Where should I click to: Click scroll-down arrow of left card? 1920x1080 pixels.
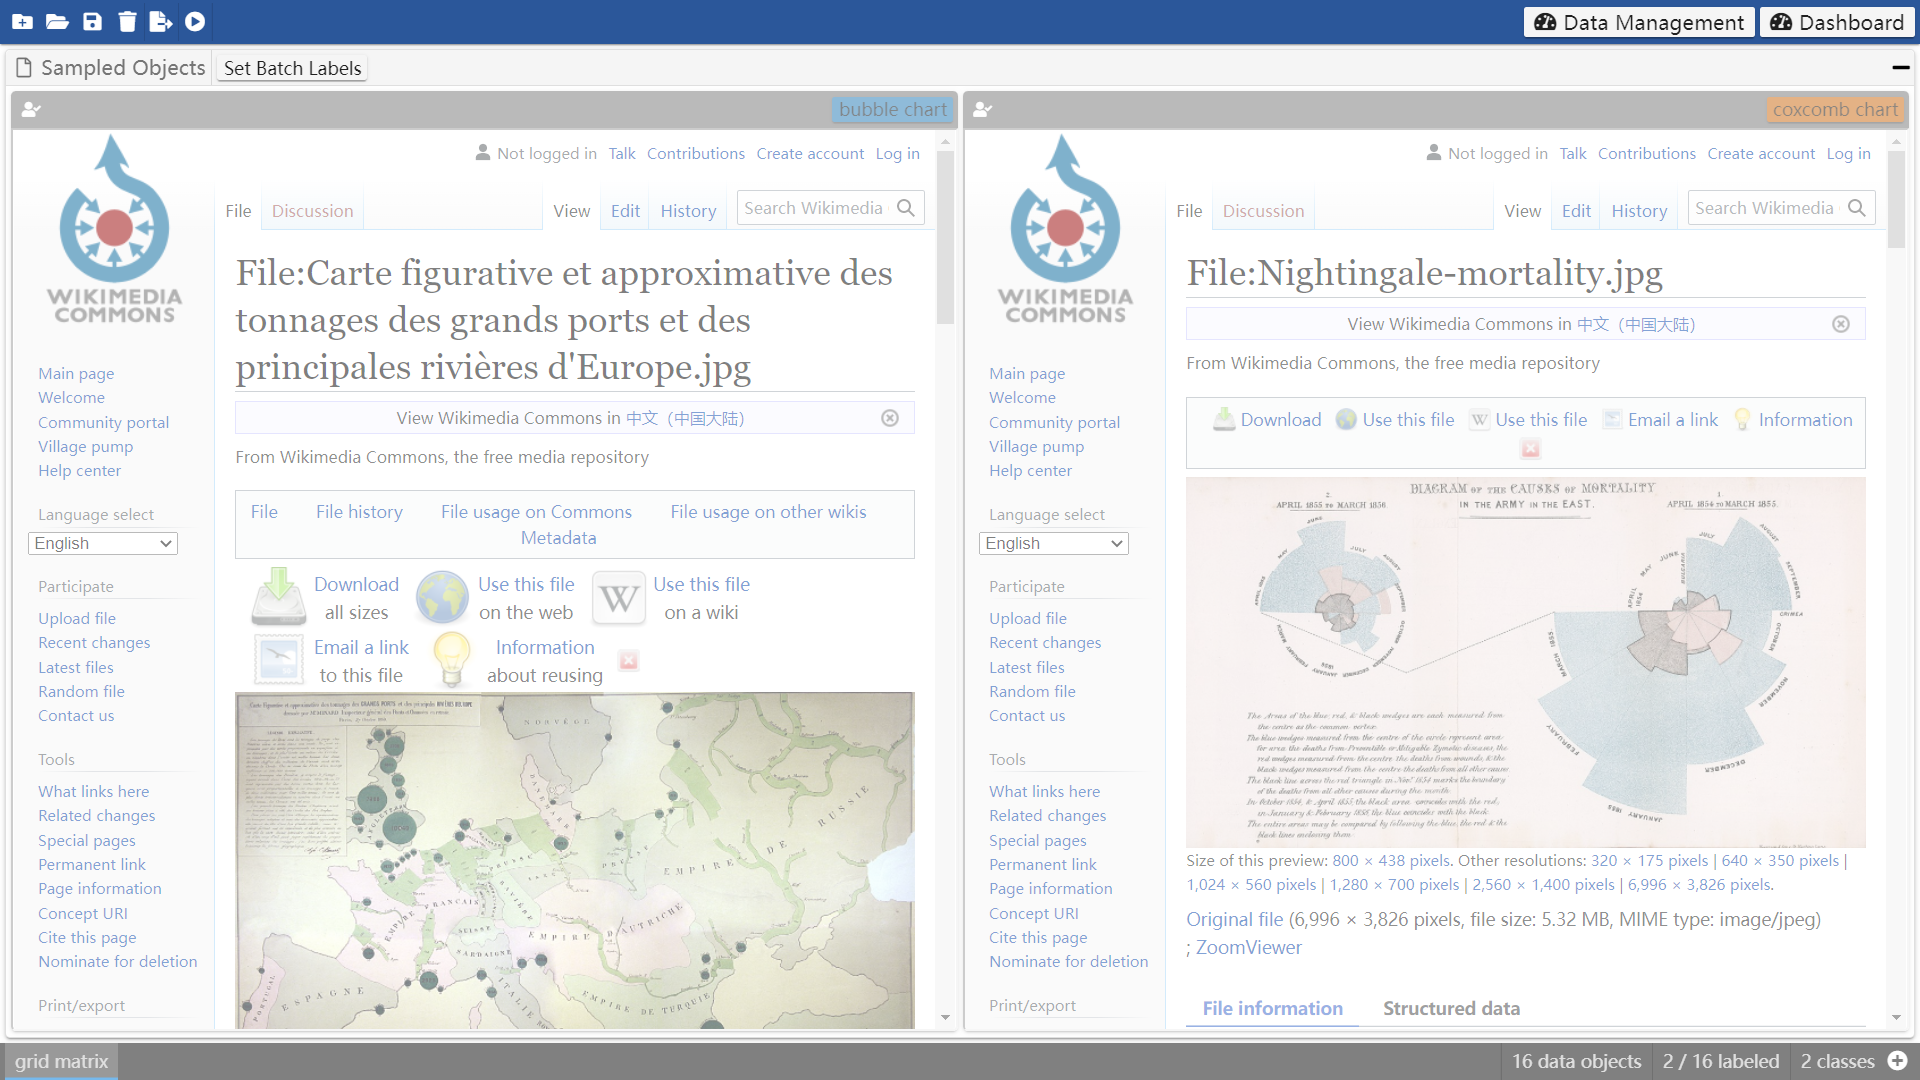pyautogui.click(x=945, y=1018)
